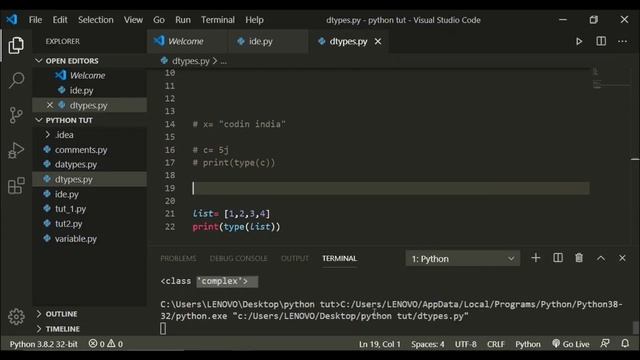Click Ln 19, Col 1 status entry
640x360 pixels.
coord(380,344)
